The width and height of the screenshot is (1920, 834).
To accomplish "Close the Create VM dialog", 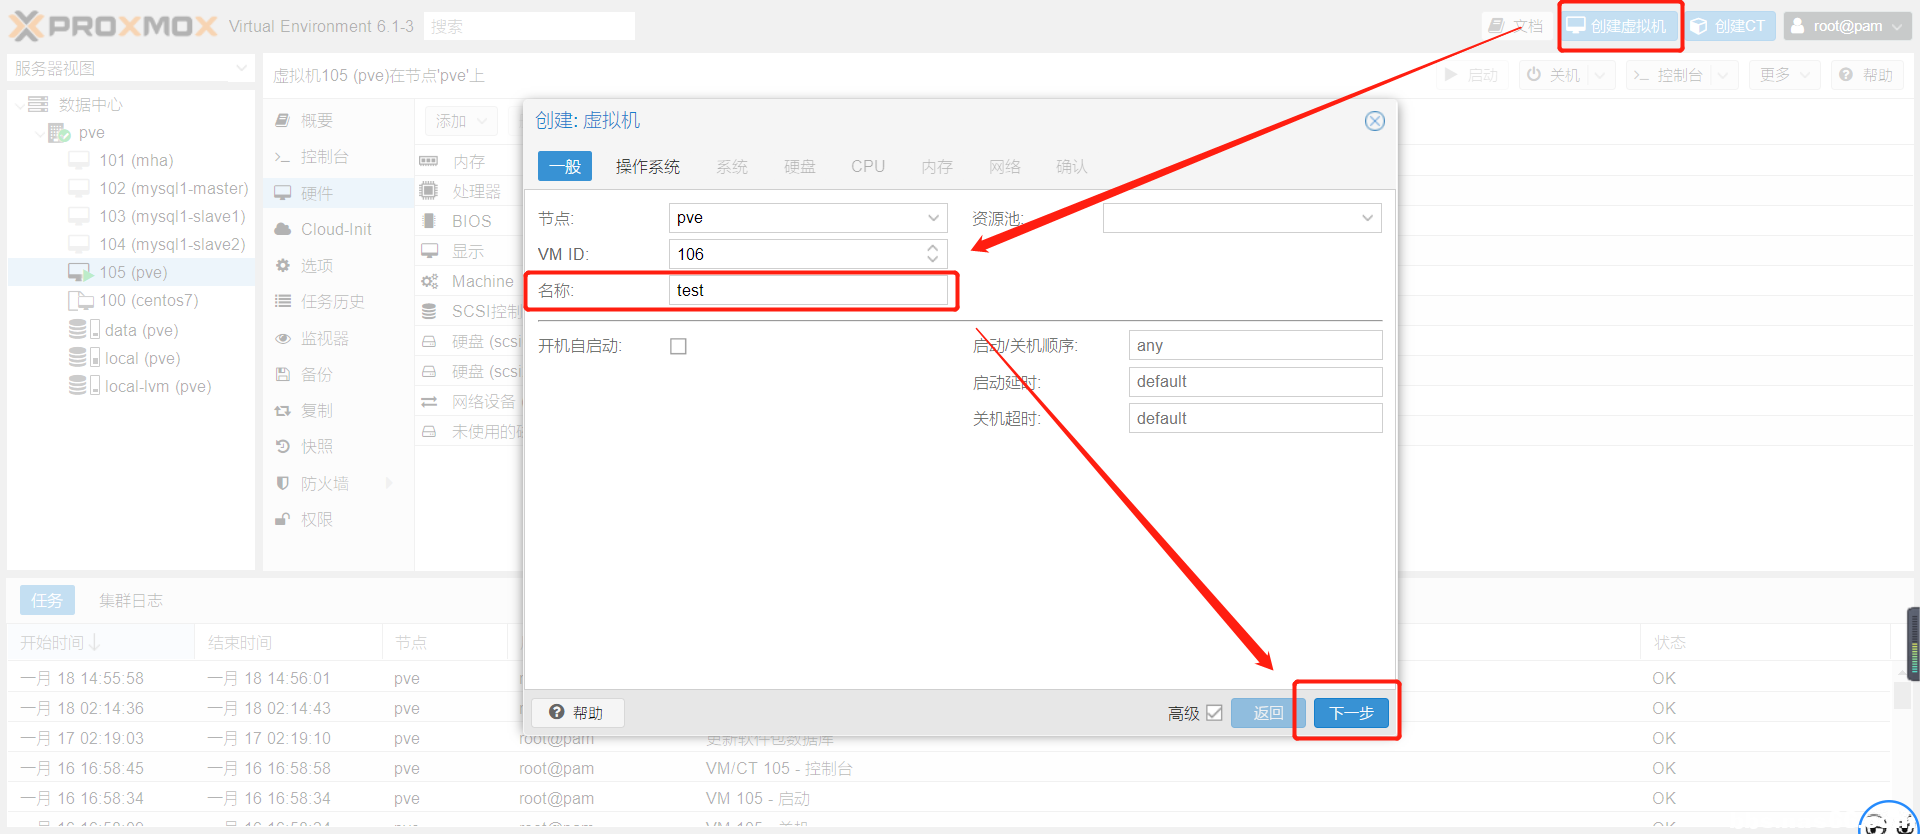I will tap(1375, 121).
